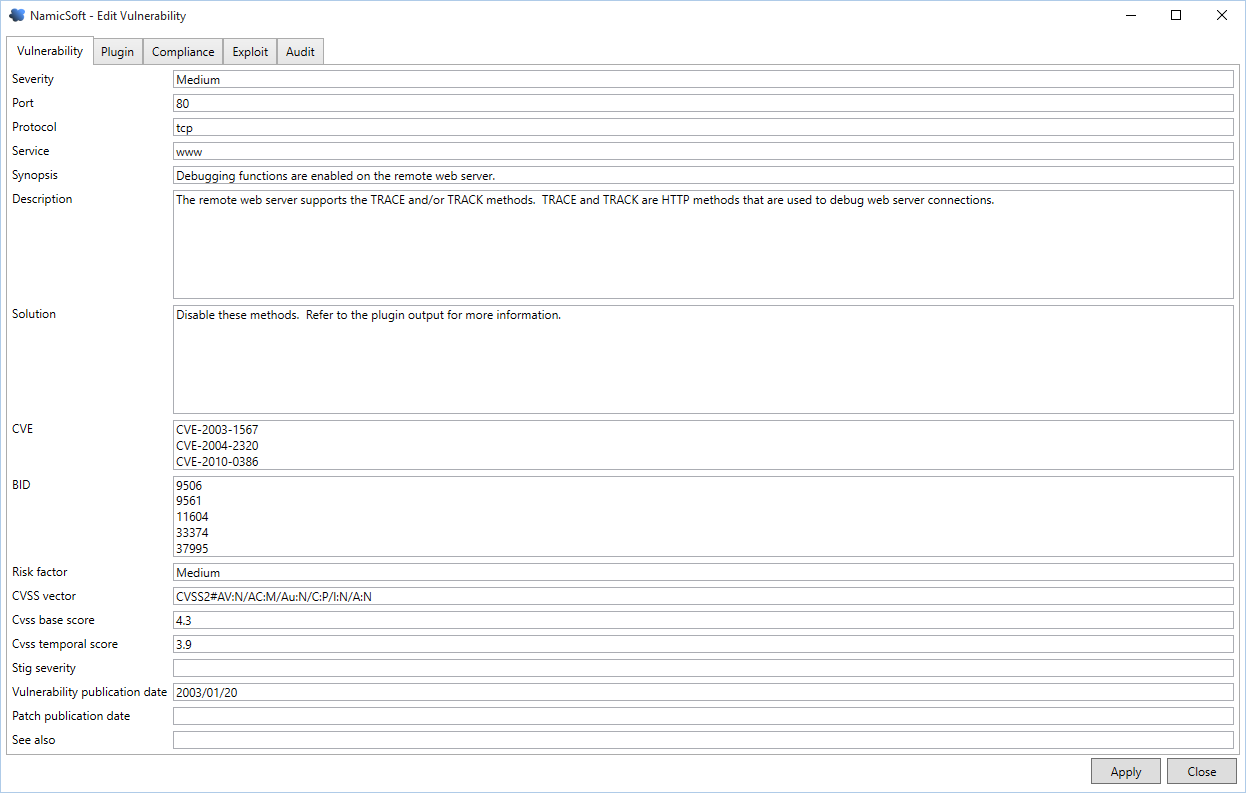This screenshot has width=1246, height=793.
Task: Click the Cvss base score label
Action: pos(53,620)
